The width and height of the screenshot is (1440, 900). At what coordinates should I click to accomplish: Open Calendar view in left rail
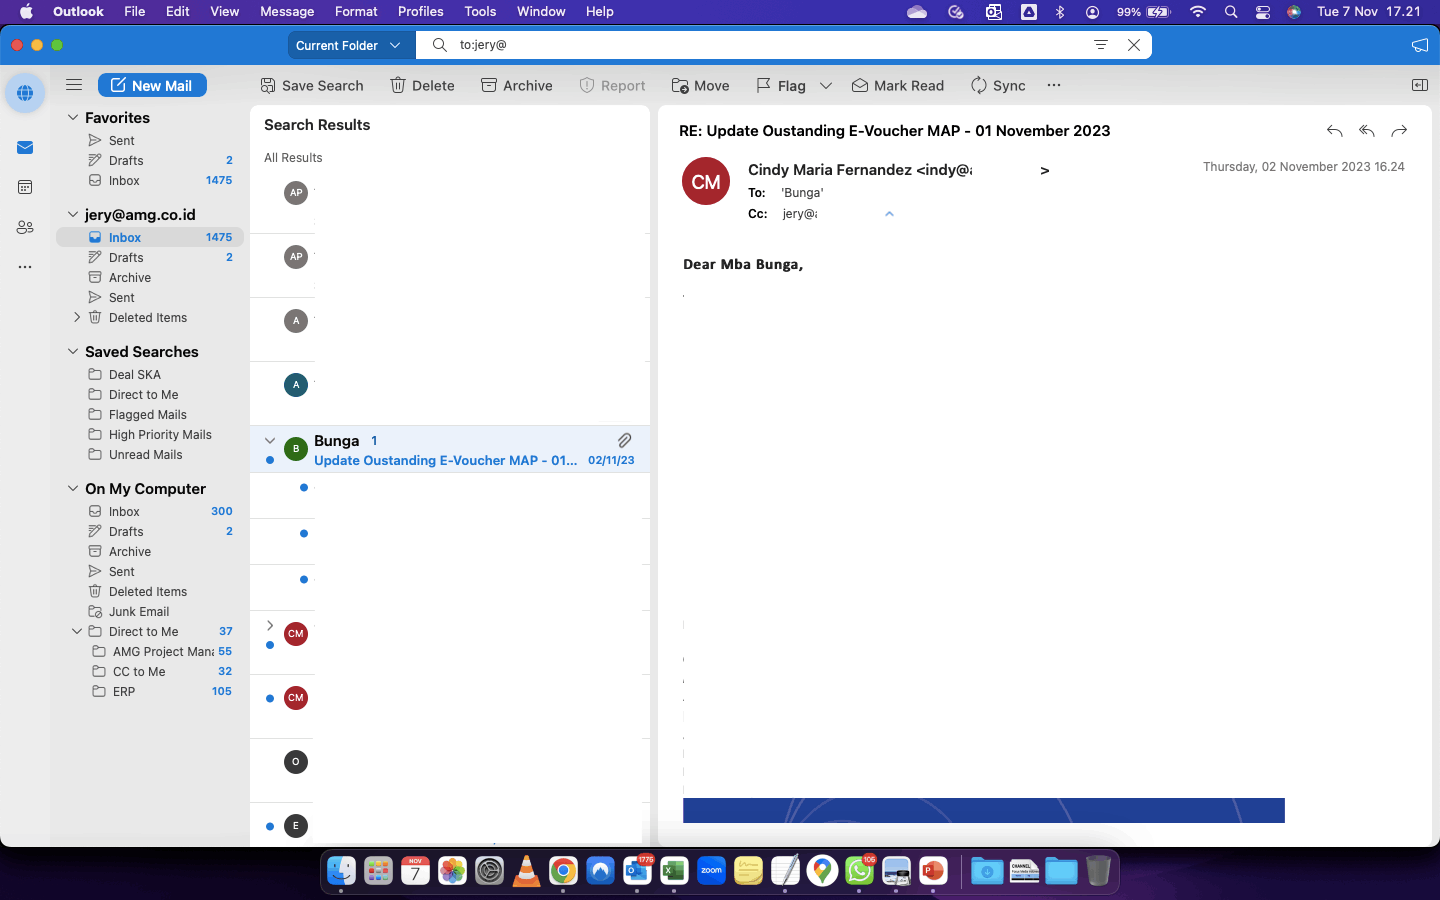click(25, 187)
